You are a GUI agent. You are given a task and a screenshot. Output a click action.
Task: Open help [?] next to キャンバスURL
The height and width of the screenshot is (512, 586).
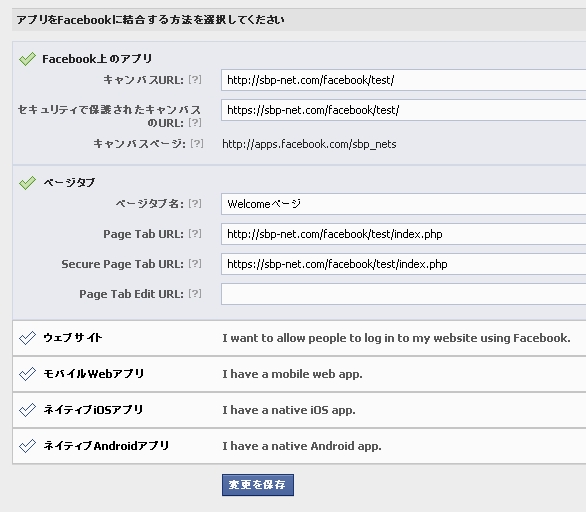pos(195,80)
